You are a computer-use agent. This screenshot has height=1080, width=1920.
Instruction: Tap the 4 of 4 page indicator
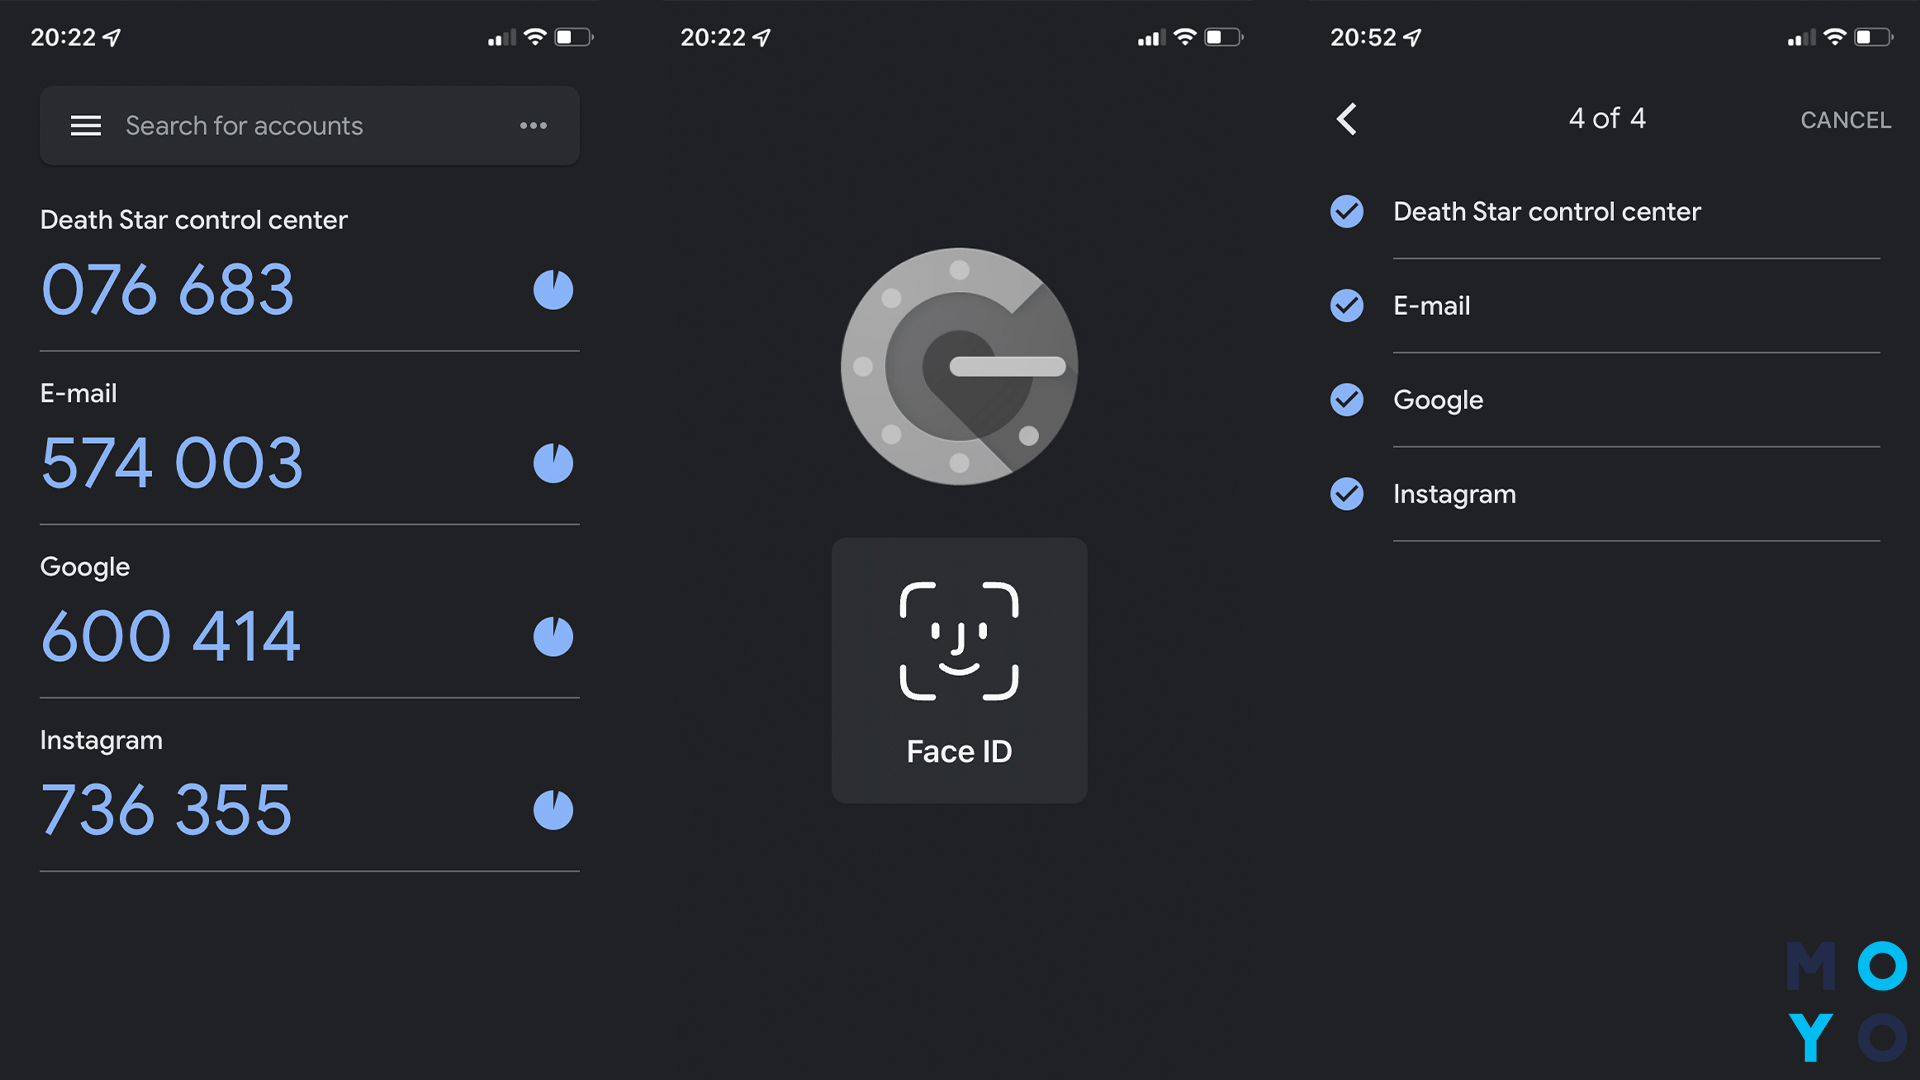[x=1606, y=118]
